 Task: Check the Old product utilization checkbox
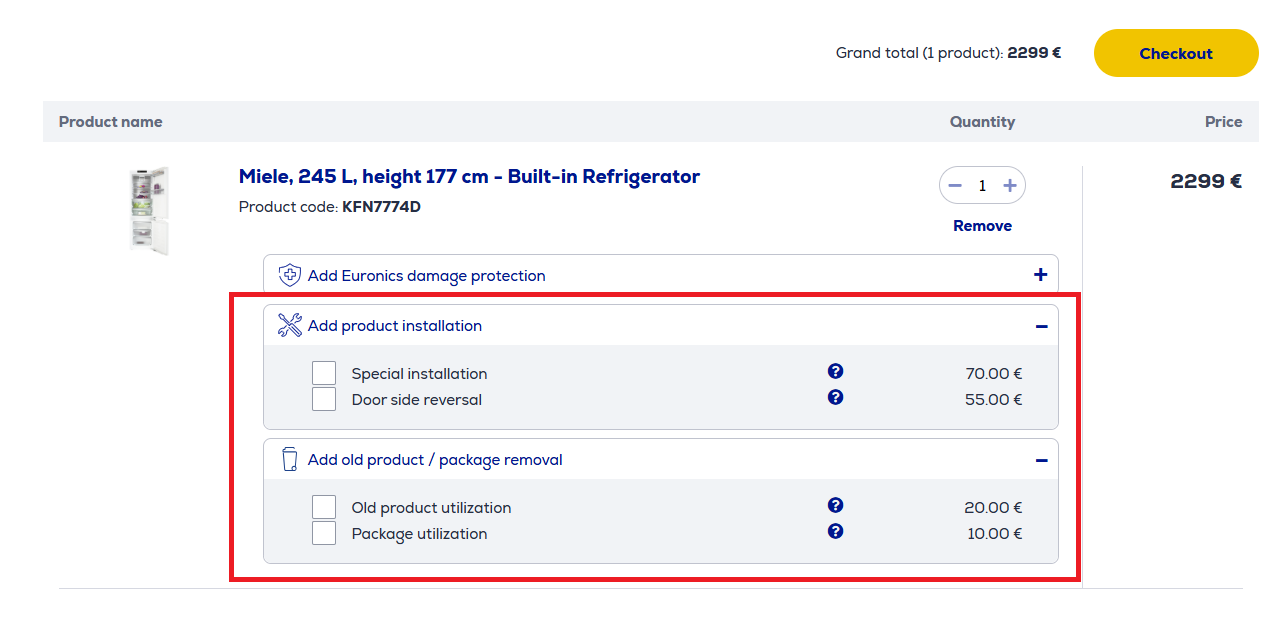[324, 507]
